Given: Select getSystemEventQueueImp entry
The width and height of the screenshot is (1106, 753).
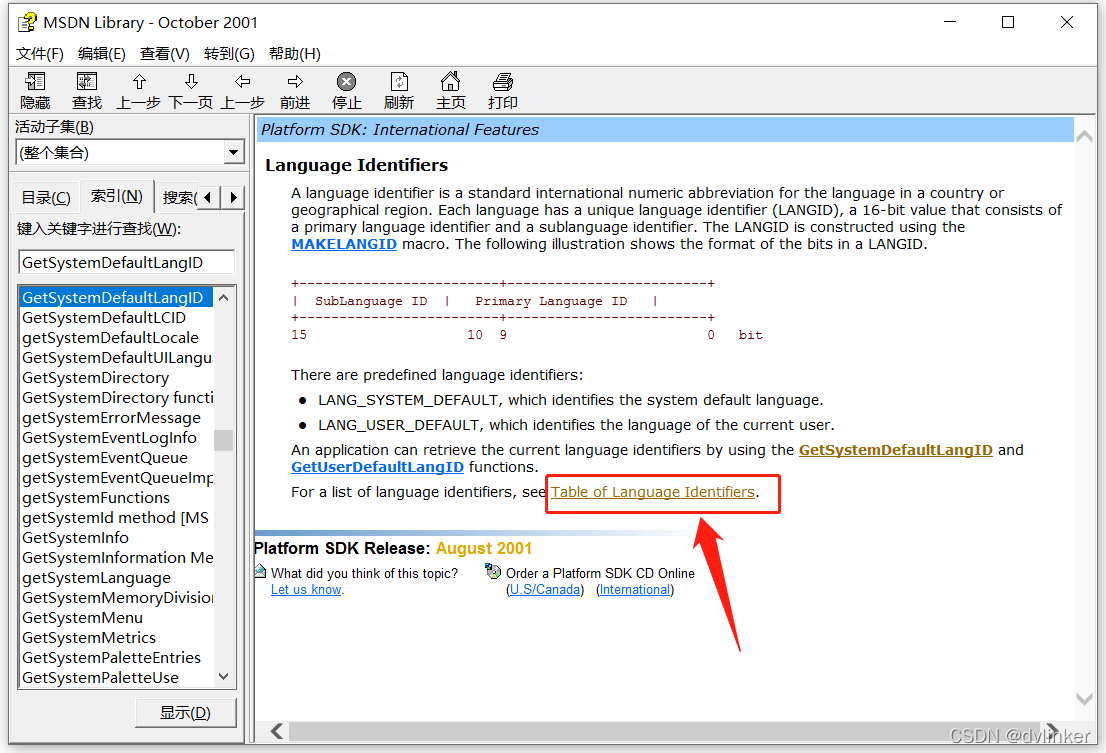Looking at the screenshot, I should 116,478.
